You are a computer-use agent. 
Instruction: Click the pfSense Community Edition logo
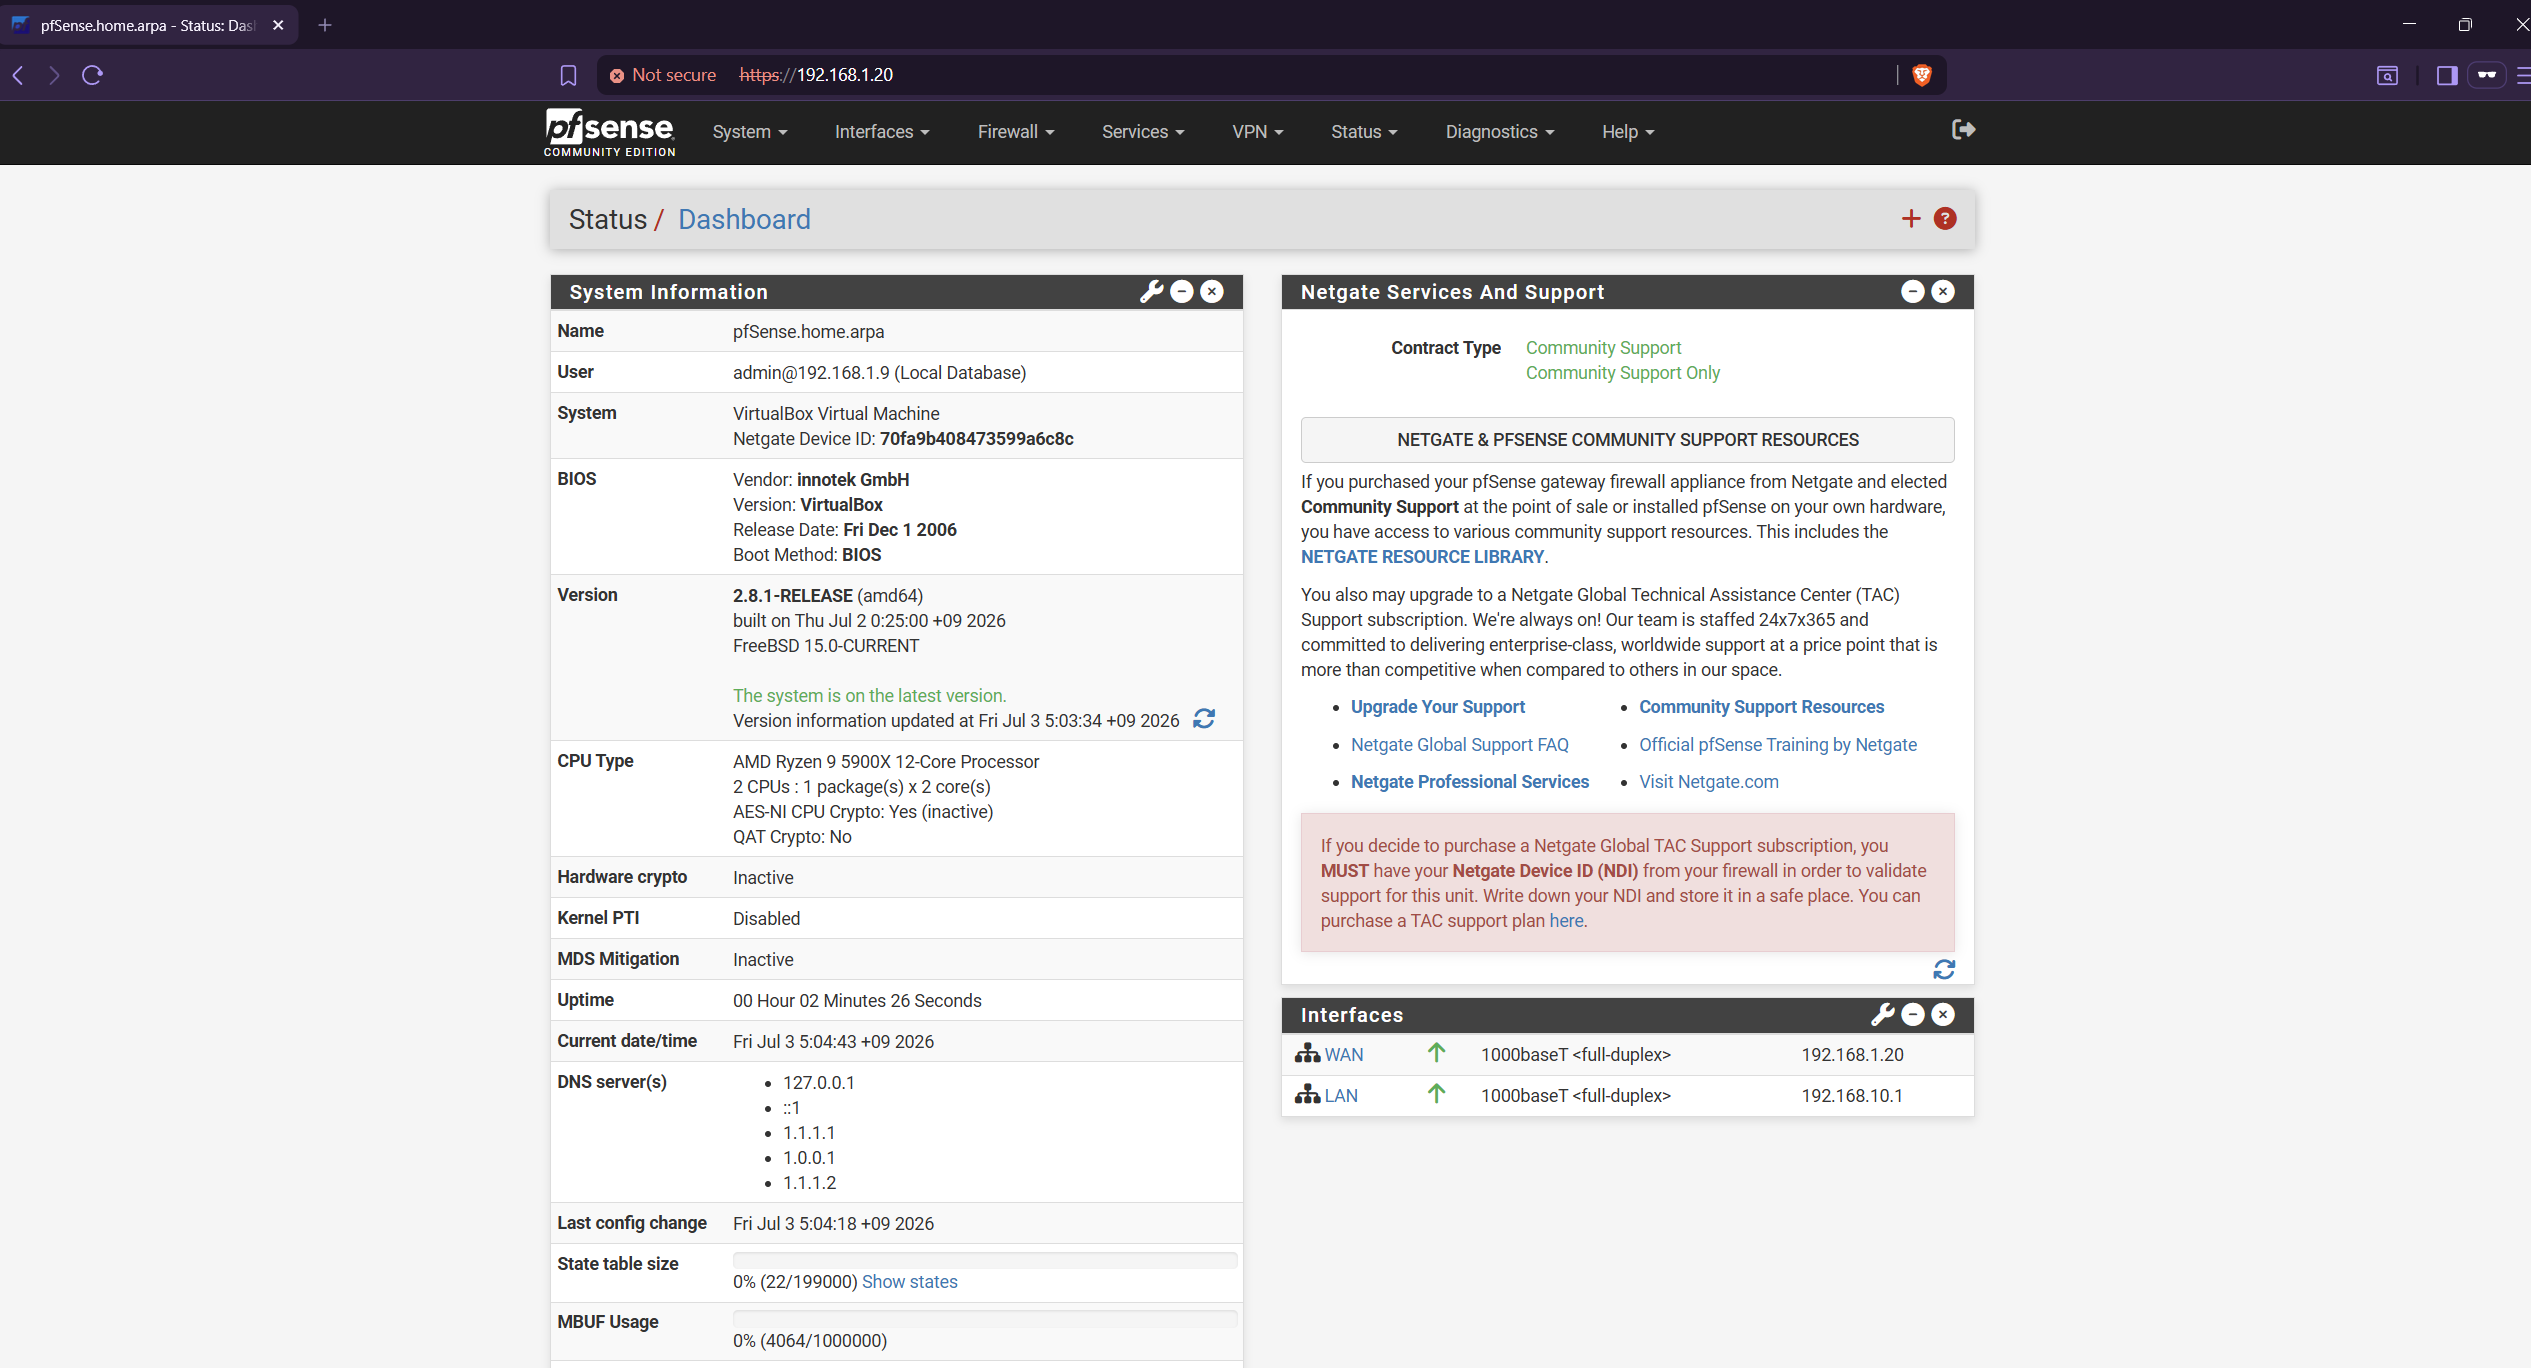click(609, 132)
